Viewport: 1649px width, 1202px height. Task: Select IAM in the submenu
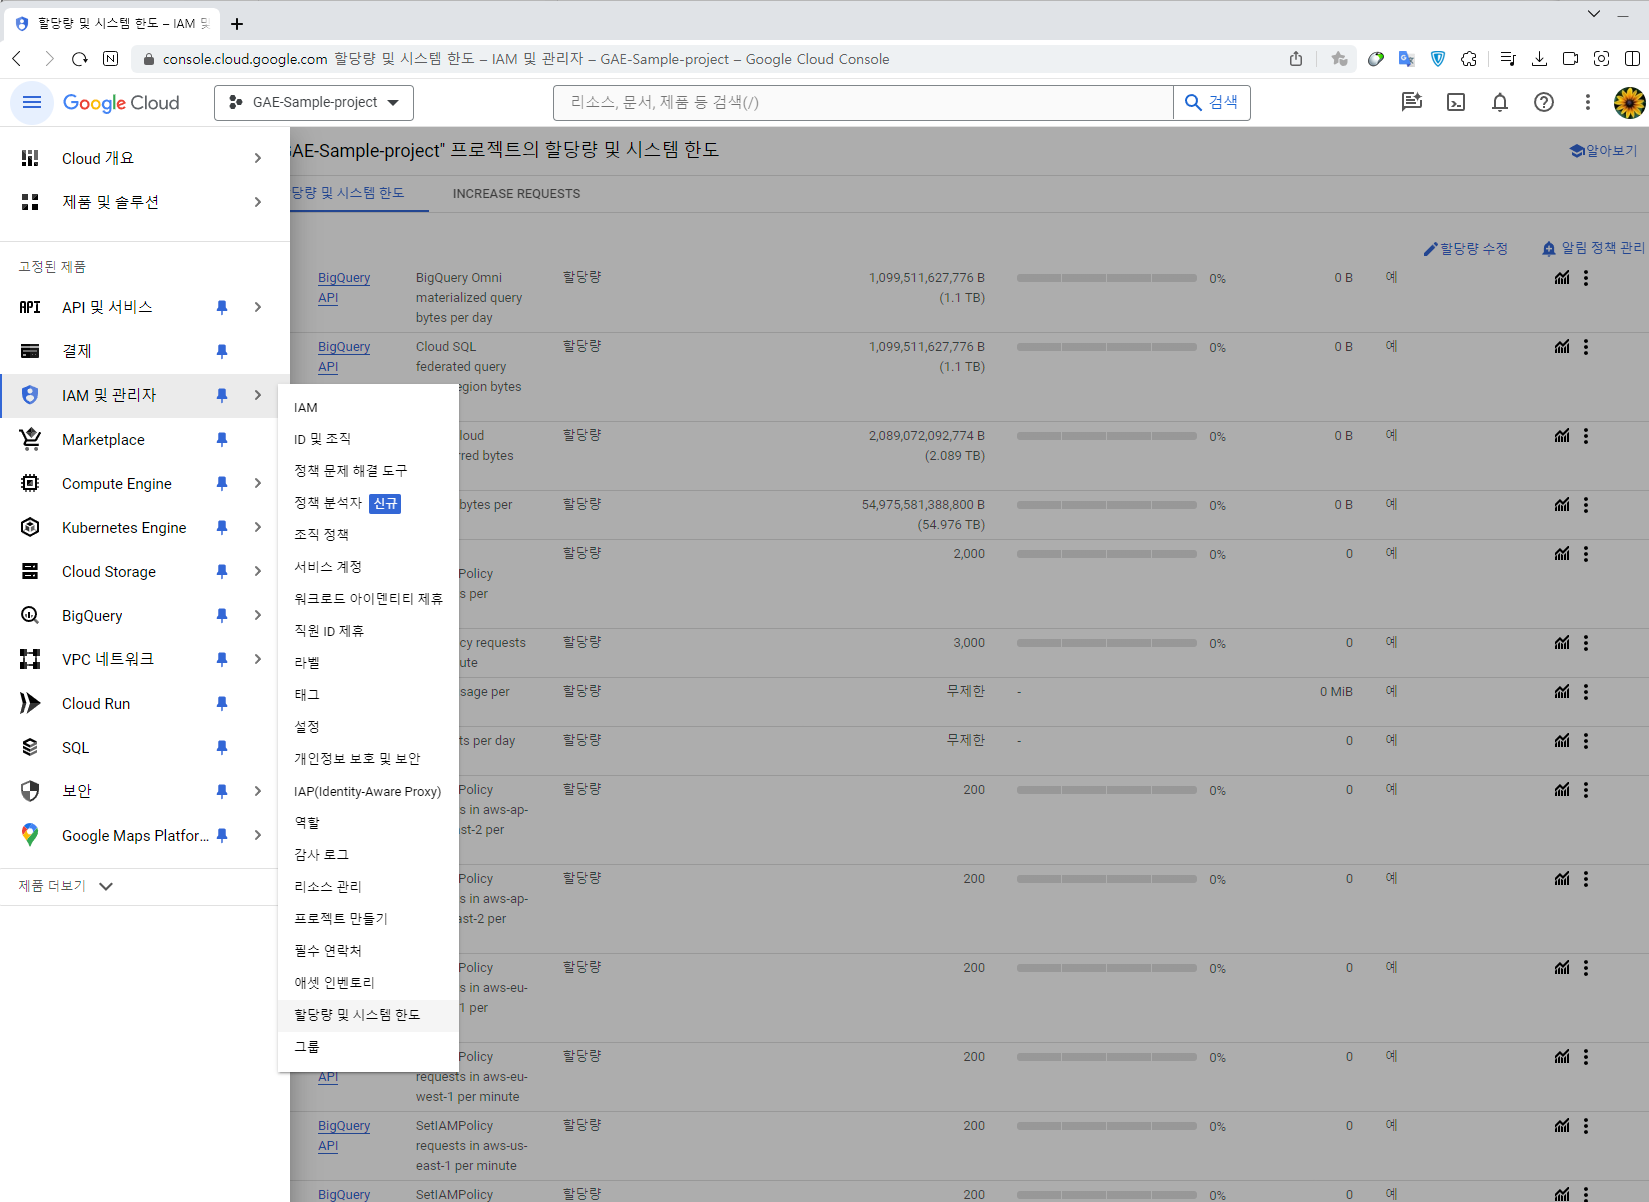click(368, 407)
